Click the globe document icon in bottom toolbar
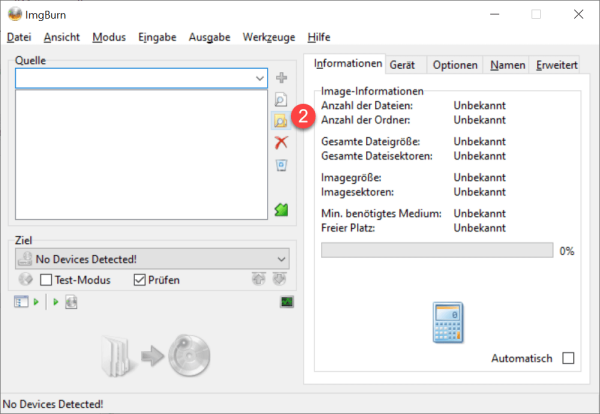The height and width of the screenshot is (414, 600). point(71,302)
